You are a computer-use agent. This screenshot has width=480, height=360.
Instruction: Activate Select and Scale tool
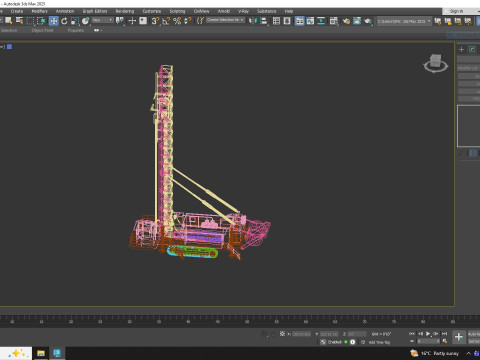click(x=75, y=21)
